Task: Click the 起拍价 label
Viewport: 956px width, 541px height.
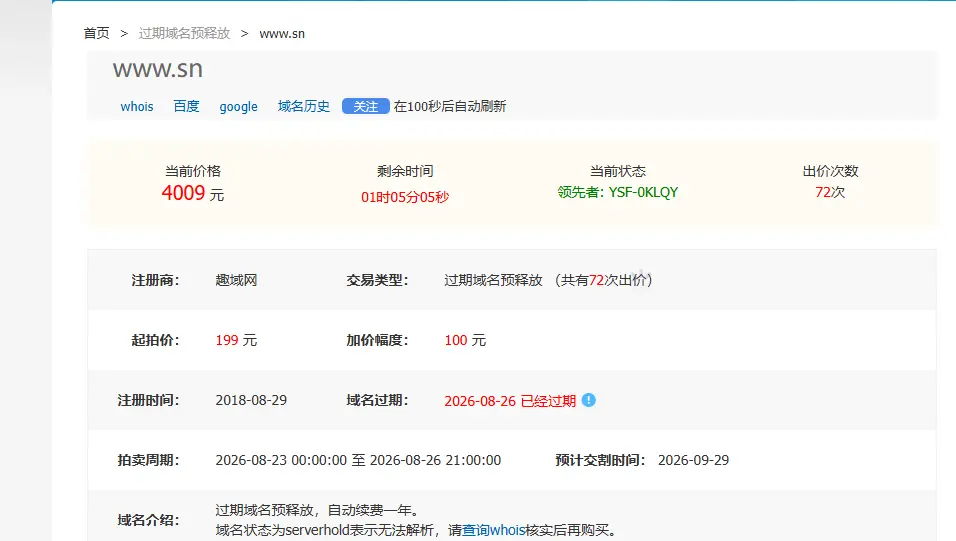Action: click(x=155, y=340)
